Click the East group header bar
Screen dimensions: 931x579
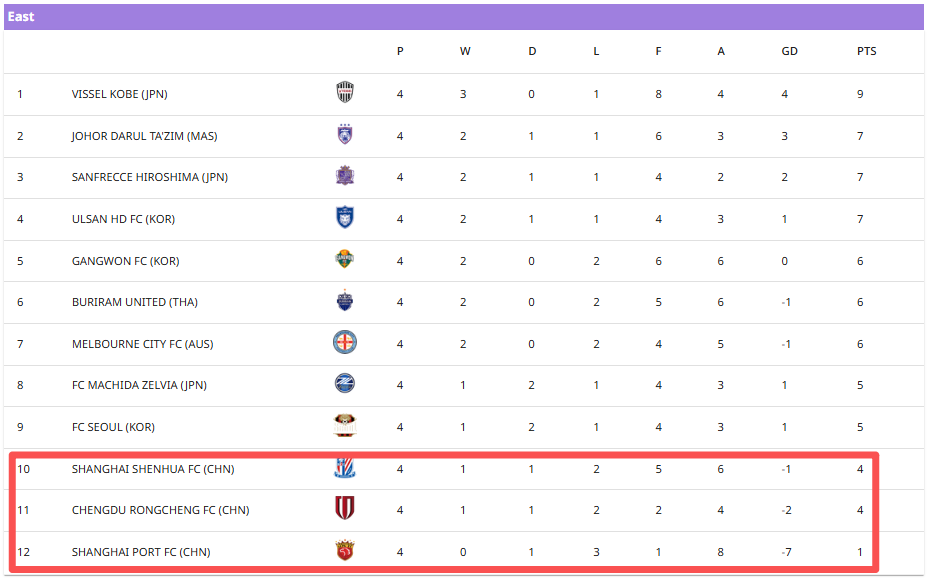(464, 17)
